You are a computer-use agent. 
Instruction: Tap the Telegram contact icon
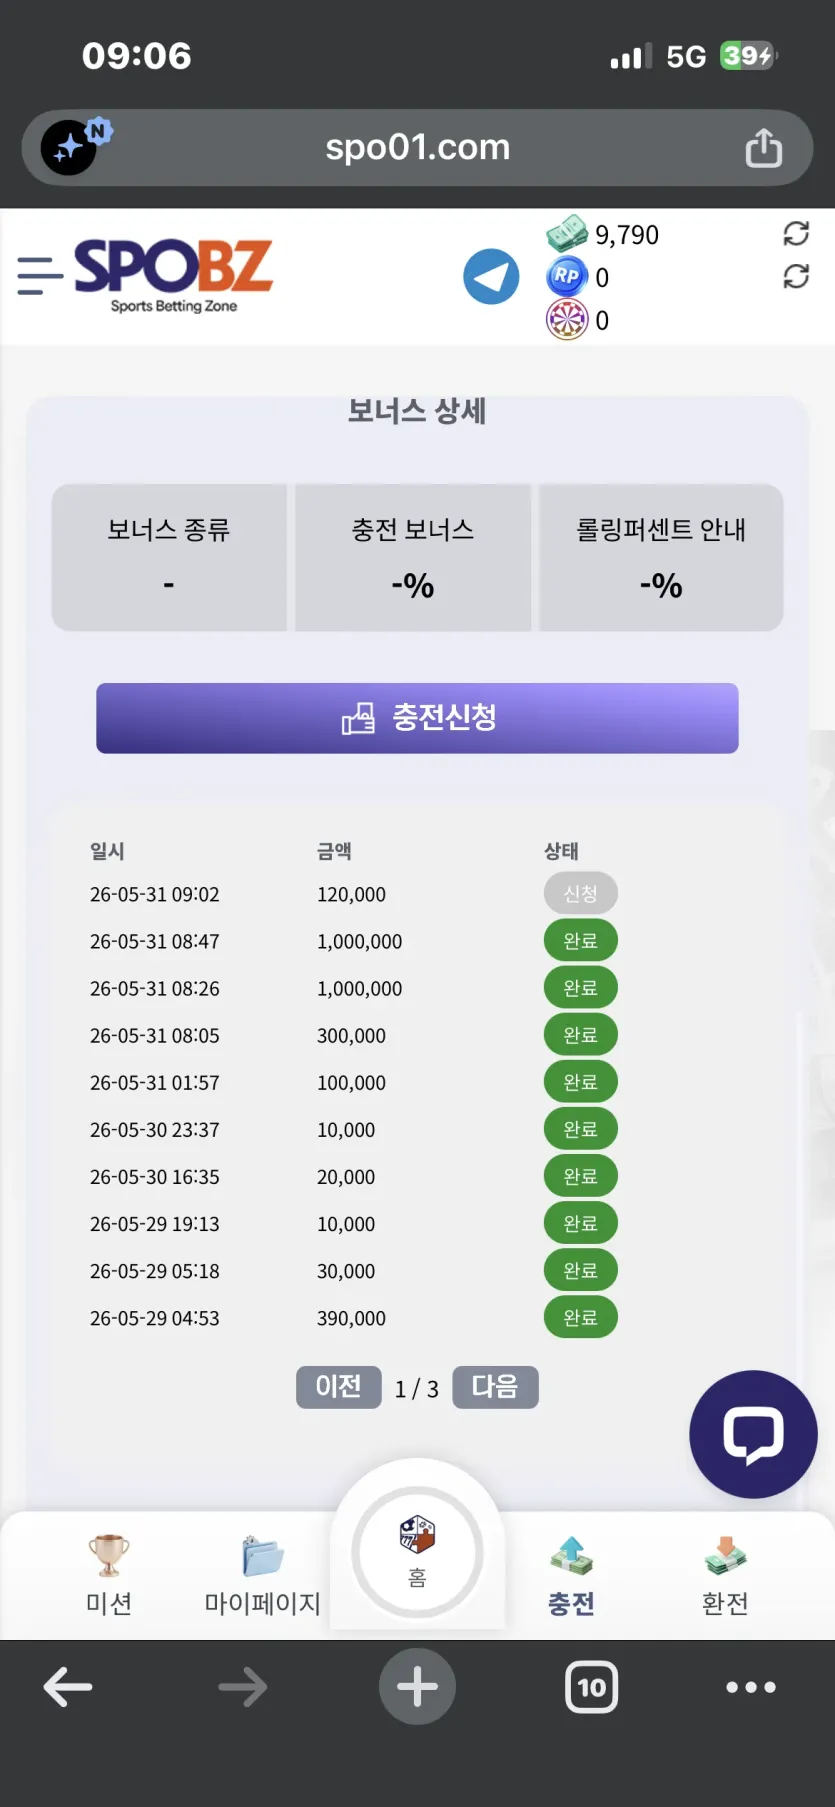(491, 277)
